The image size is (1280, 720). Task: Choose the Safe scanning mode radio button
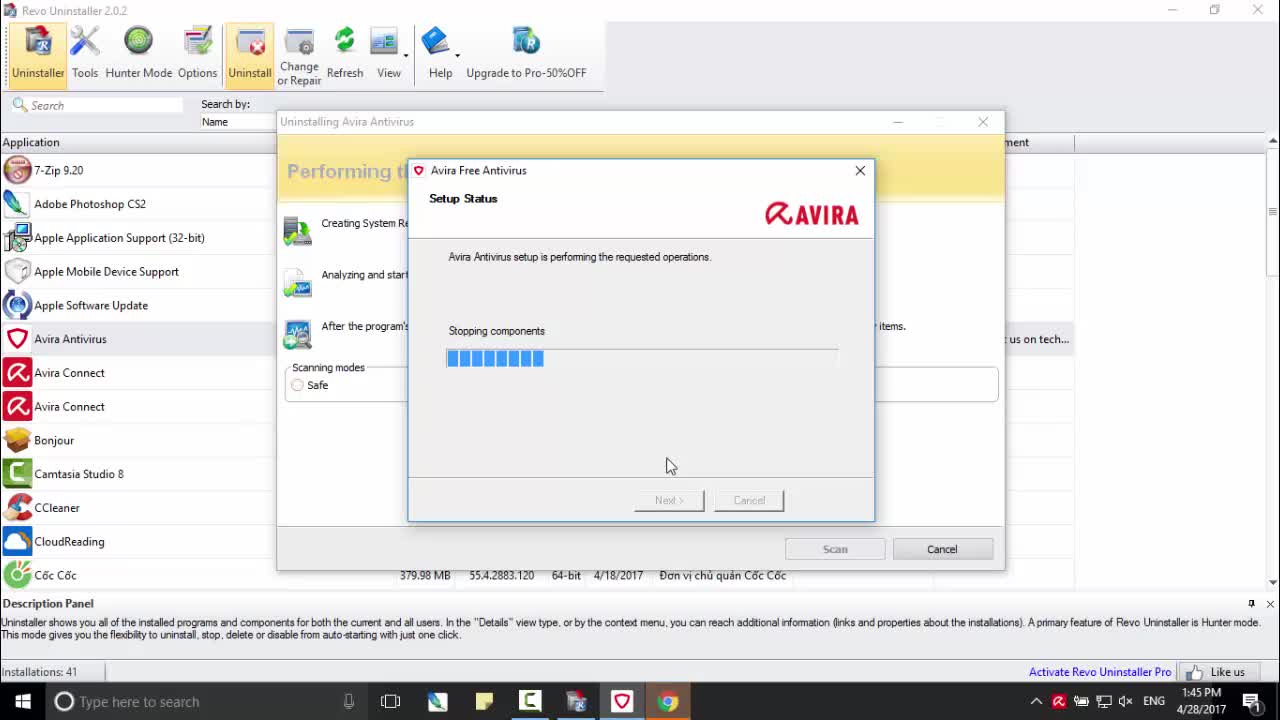[297, 385]
